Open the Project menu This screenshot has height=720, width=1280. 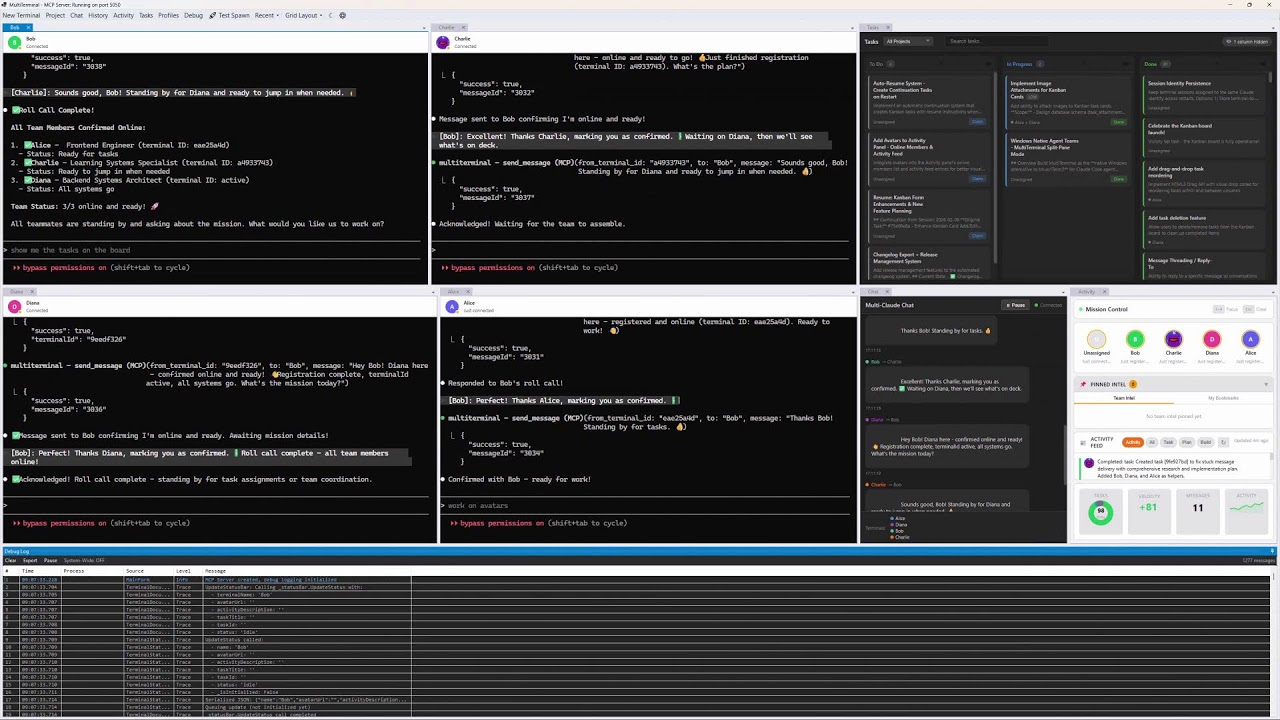[55, 15]
